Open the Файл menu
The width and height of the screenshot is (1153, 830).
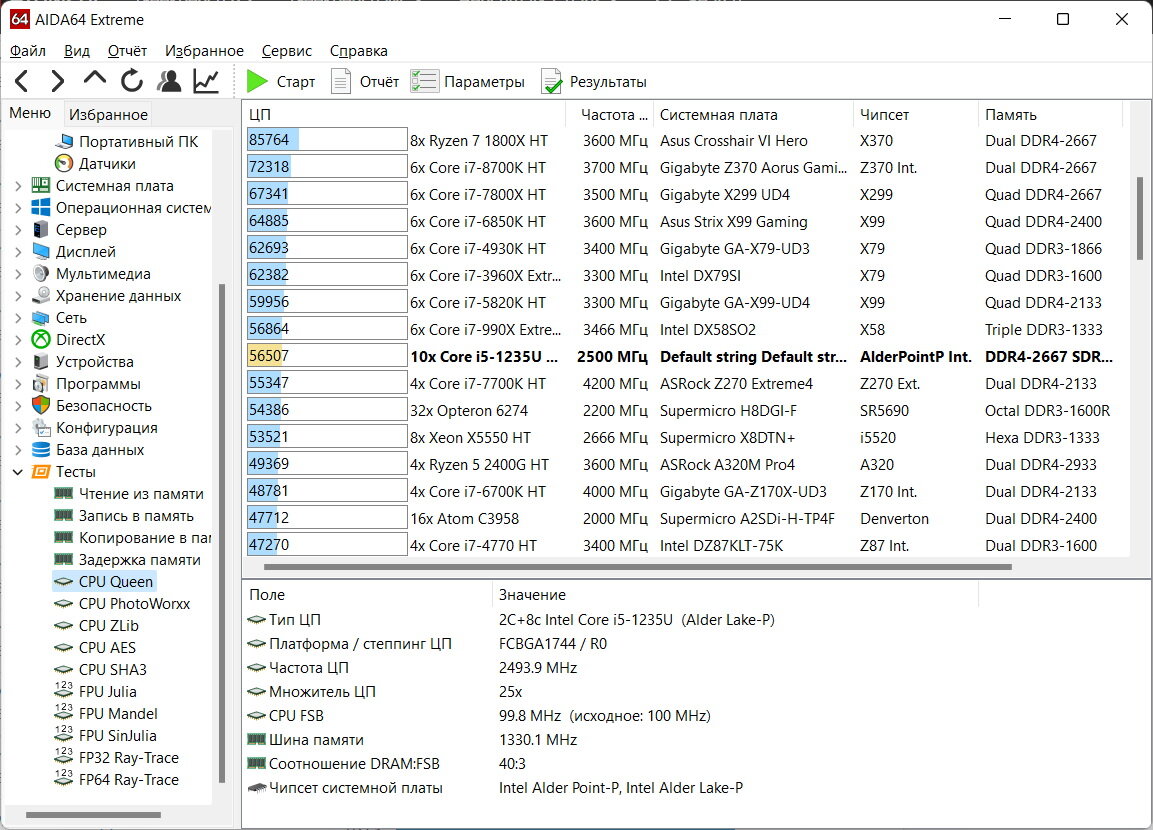click(x=28, y=51)
